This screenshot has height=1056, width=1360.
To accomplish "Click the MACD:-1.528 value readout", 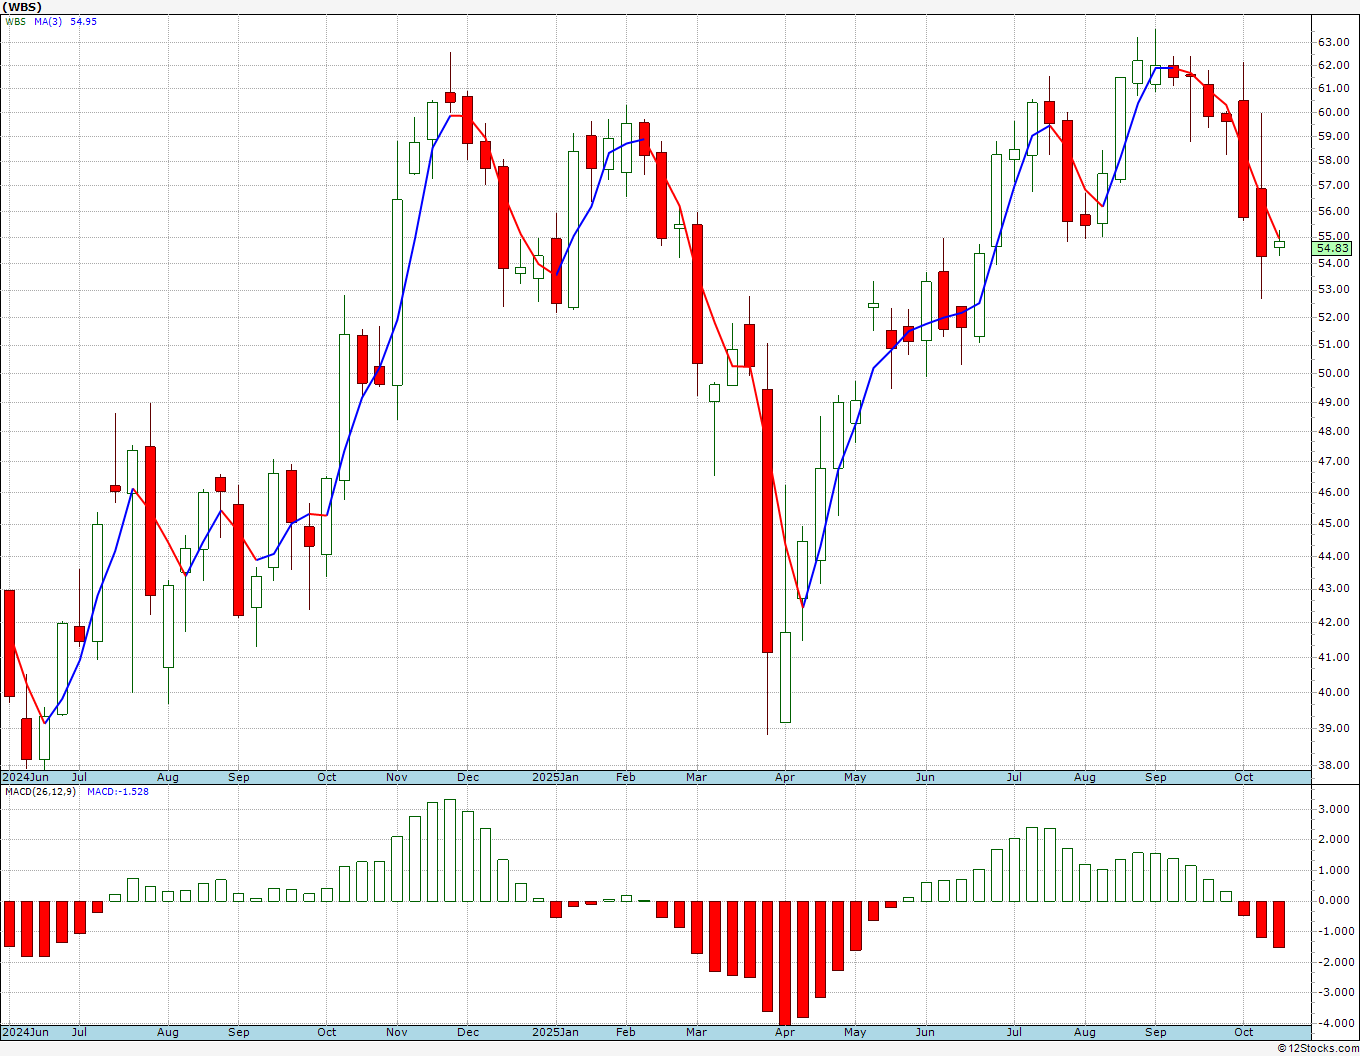I will coord(118,792).
